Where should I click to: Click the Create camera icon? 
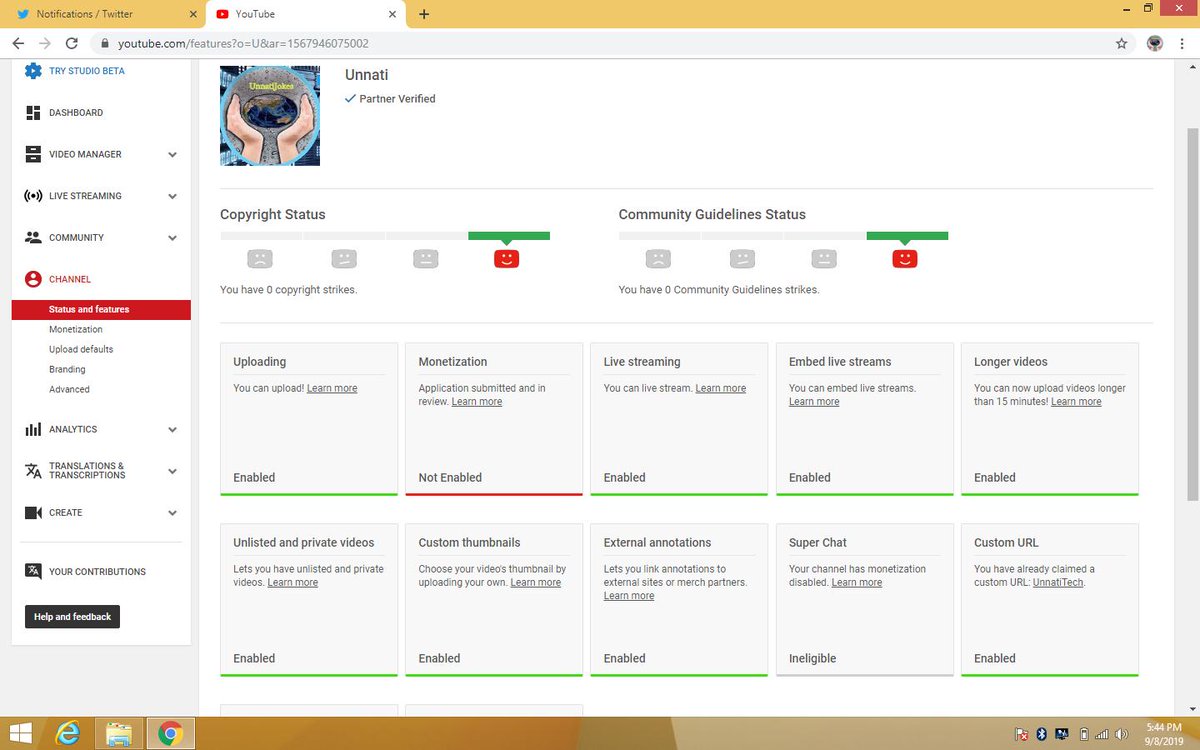33,512
